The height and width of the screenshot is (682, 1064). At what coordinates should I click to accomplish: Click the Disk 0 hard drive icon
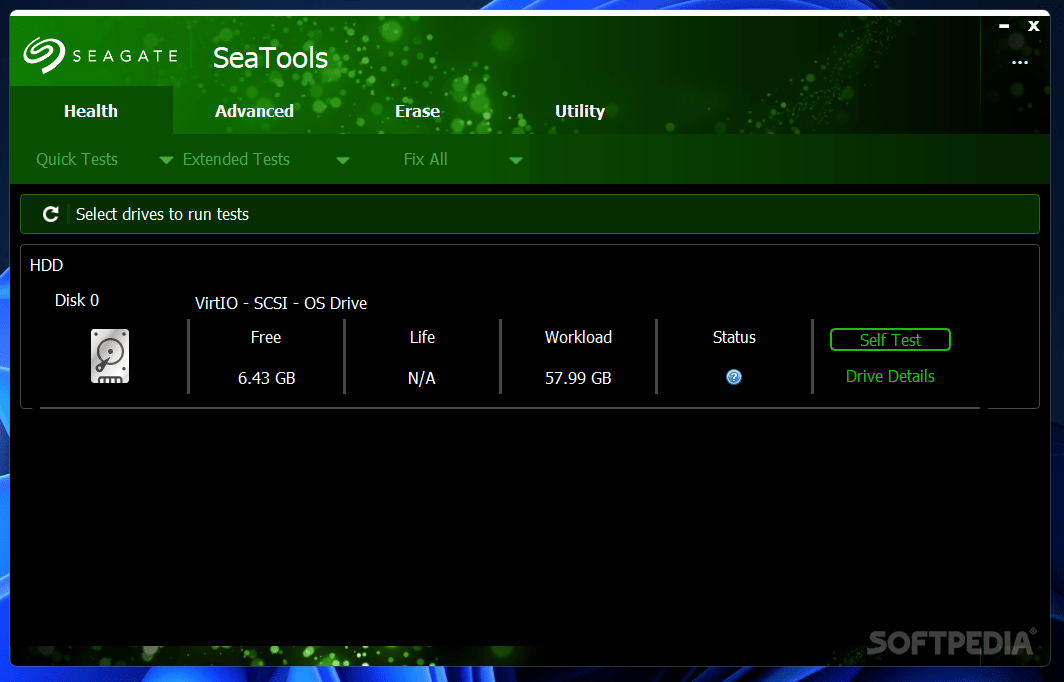110,356
